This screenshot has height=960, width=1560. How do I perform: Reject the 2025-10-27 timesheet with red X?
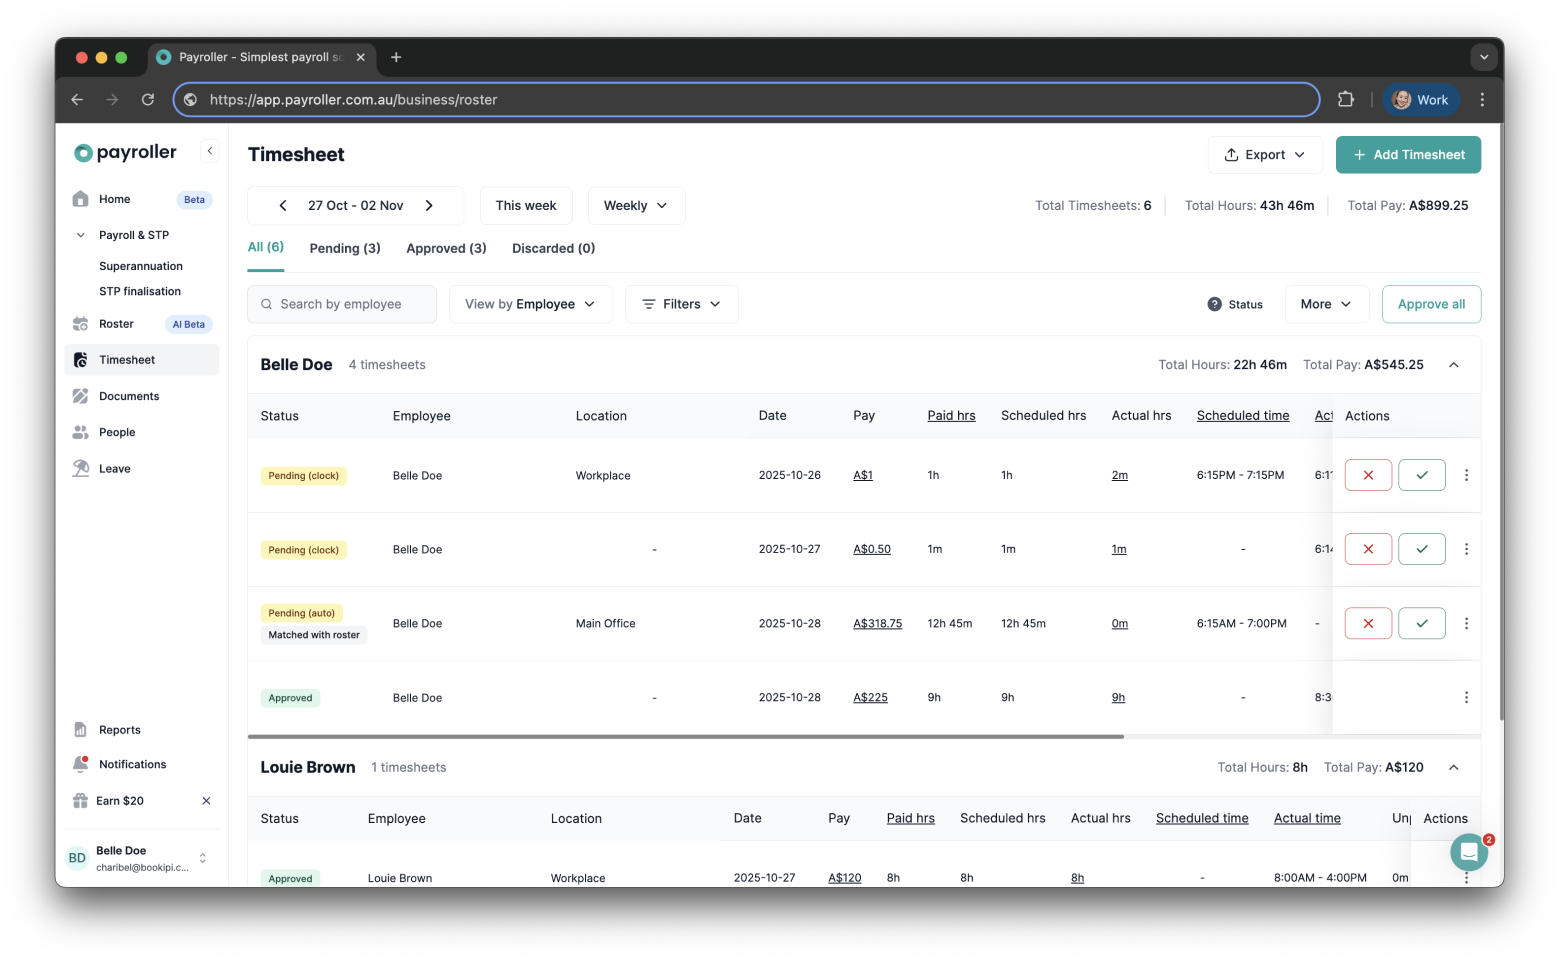(x=1368, y=548)
